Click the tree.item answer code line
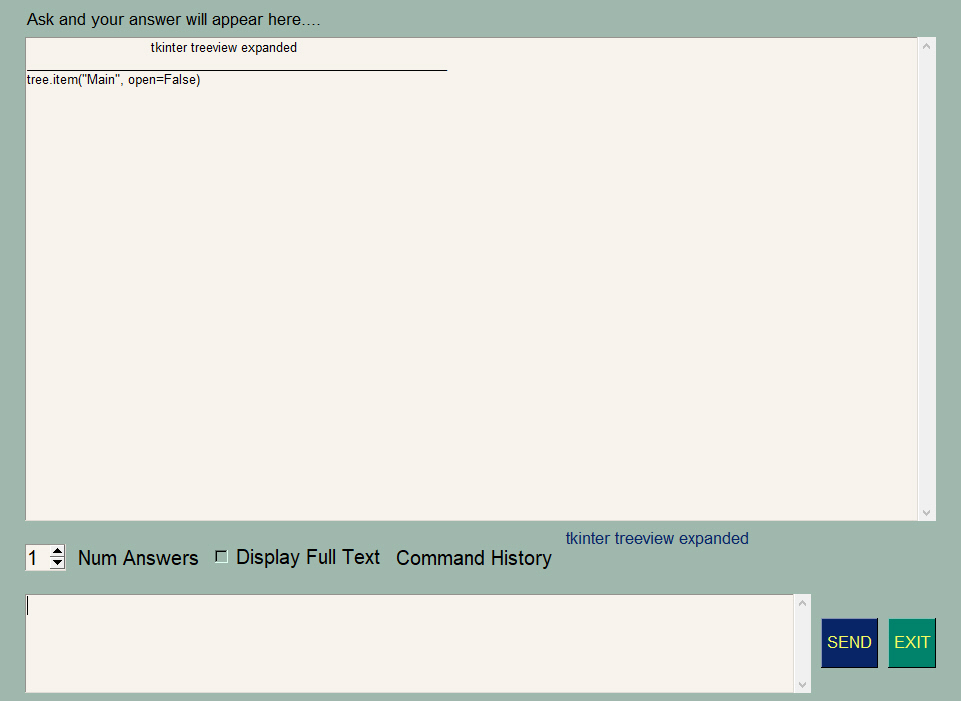The height and width of the screenshot is (701, 961). click(113, 80)
